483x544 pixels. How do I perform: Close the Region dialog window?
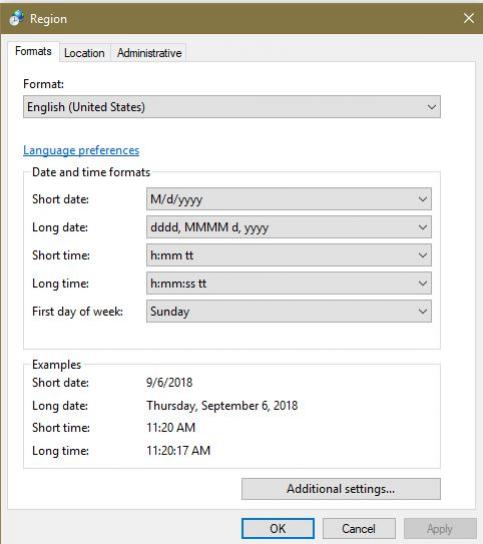pyautogui.click(x=469, y=18)
